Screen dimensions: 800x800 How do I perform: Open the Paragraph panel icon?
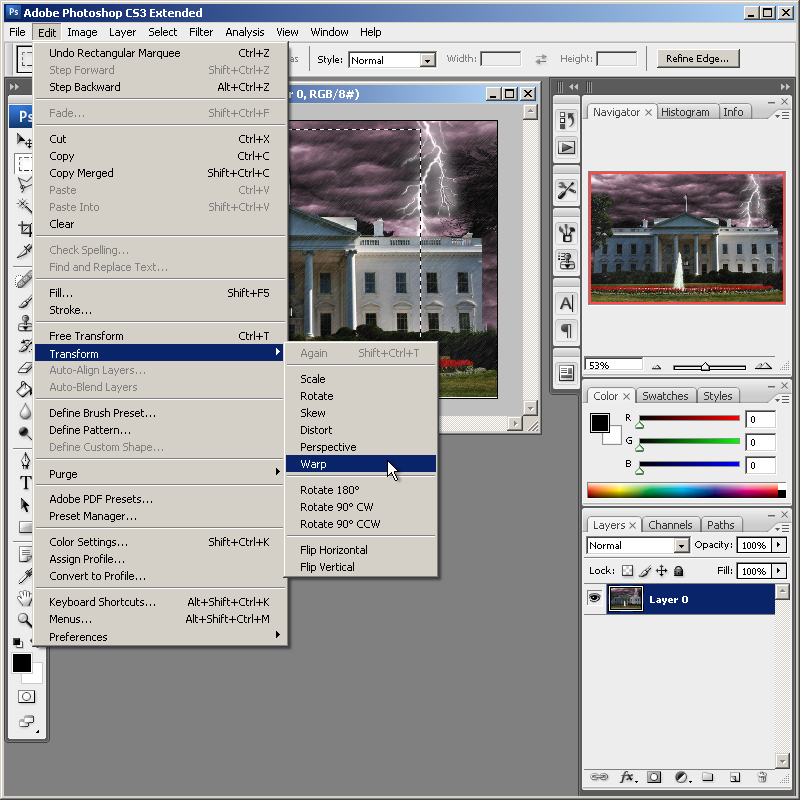point(566,331)
